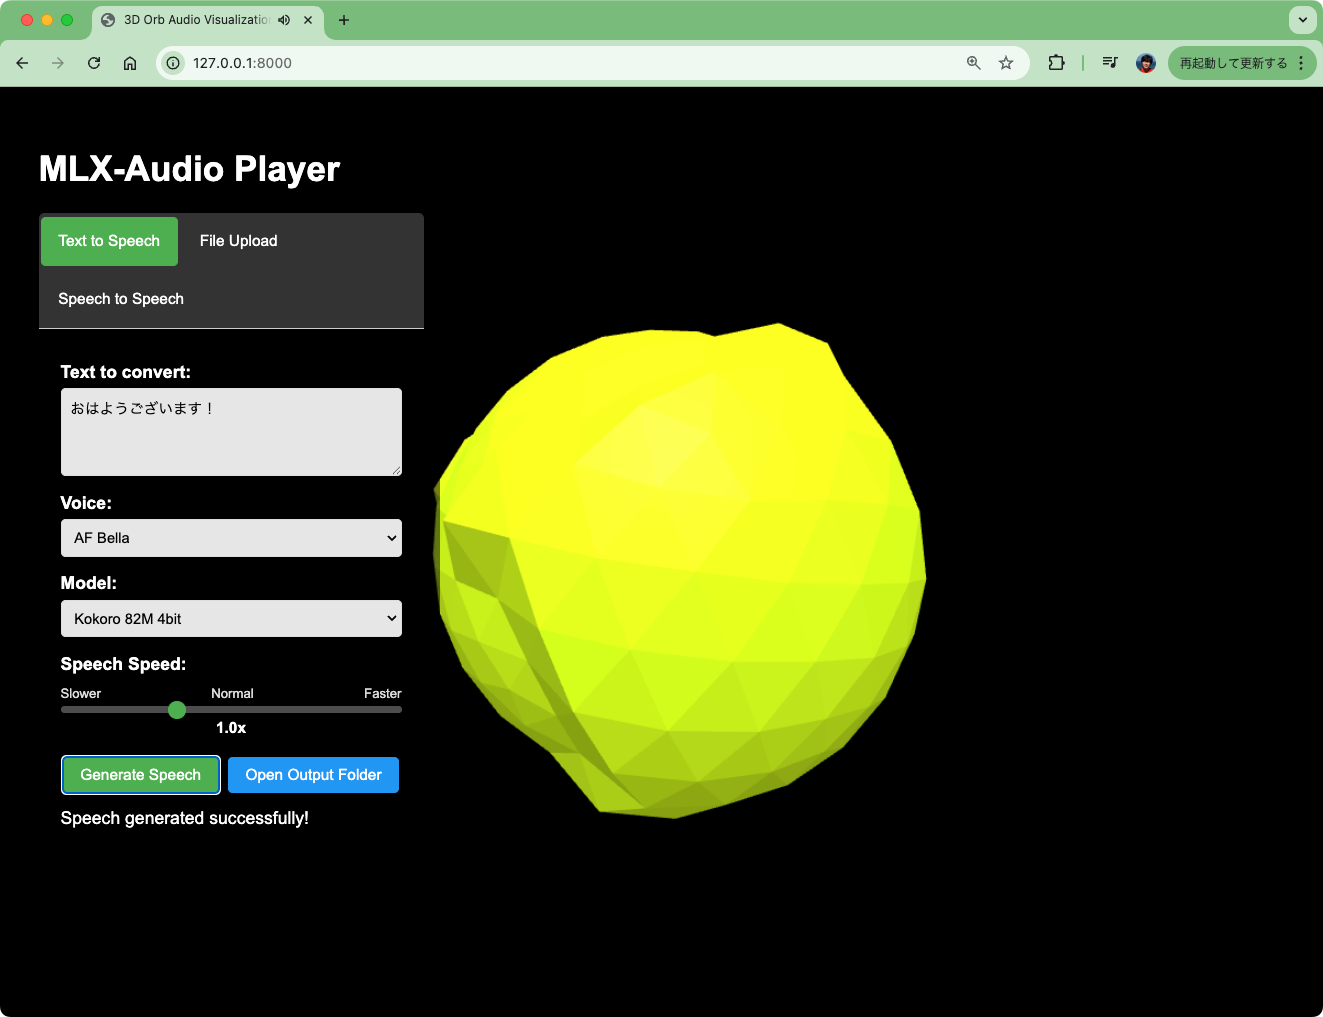Viewport: 1323px width, 1017px height.
Task: Click the Faster label of speed slider
Action: pyautogui.click(x=382, y=693)
